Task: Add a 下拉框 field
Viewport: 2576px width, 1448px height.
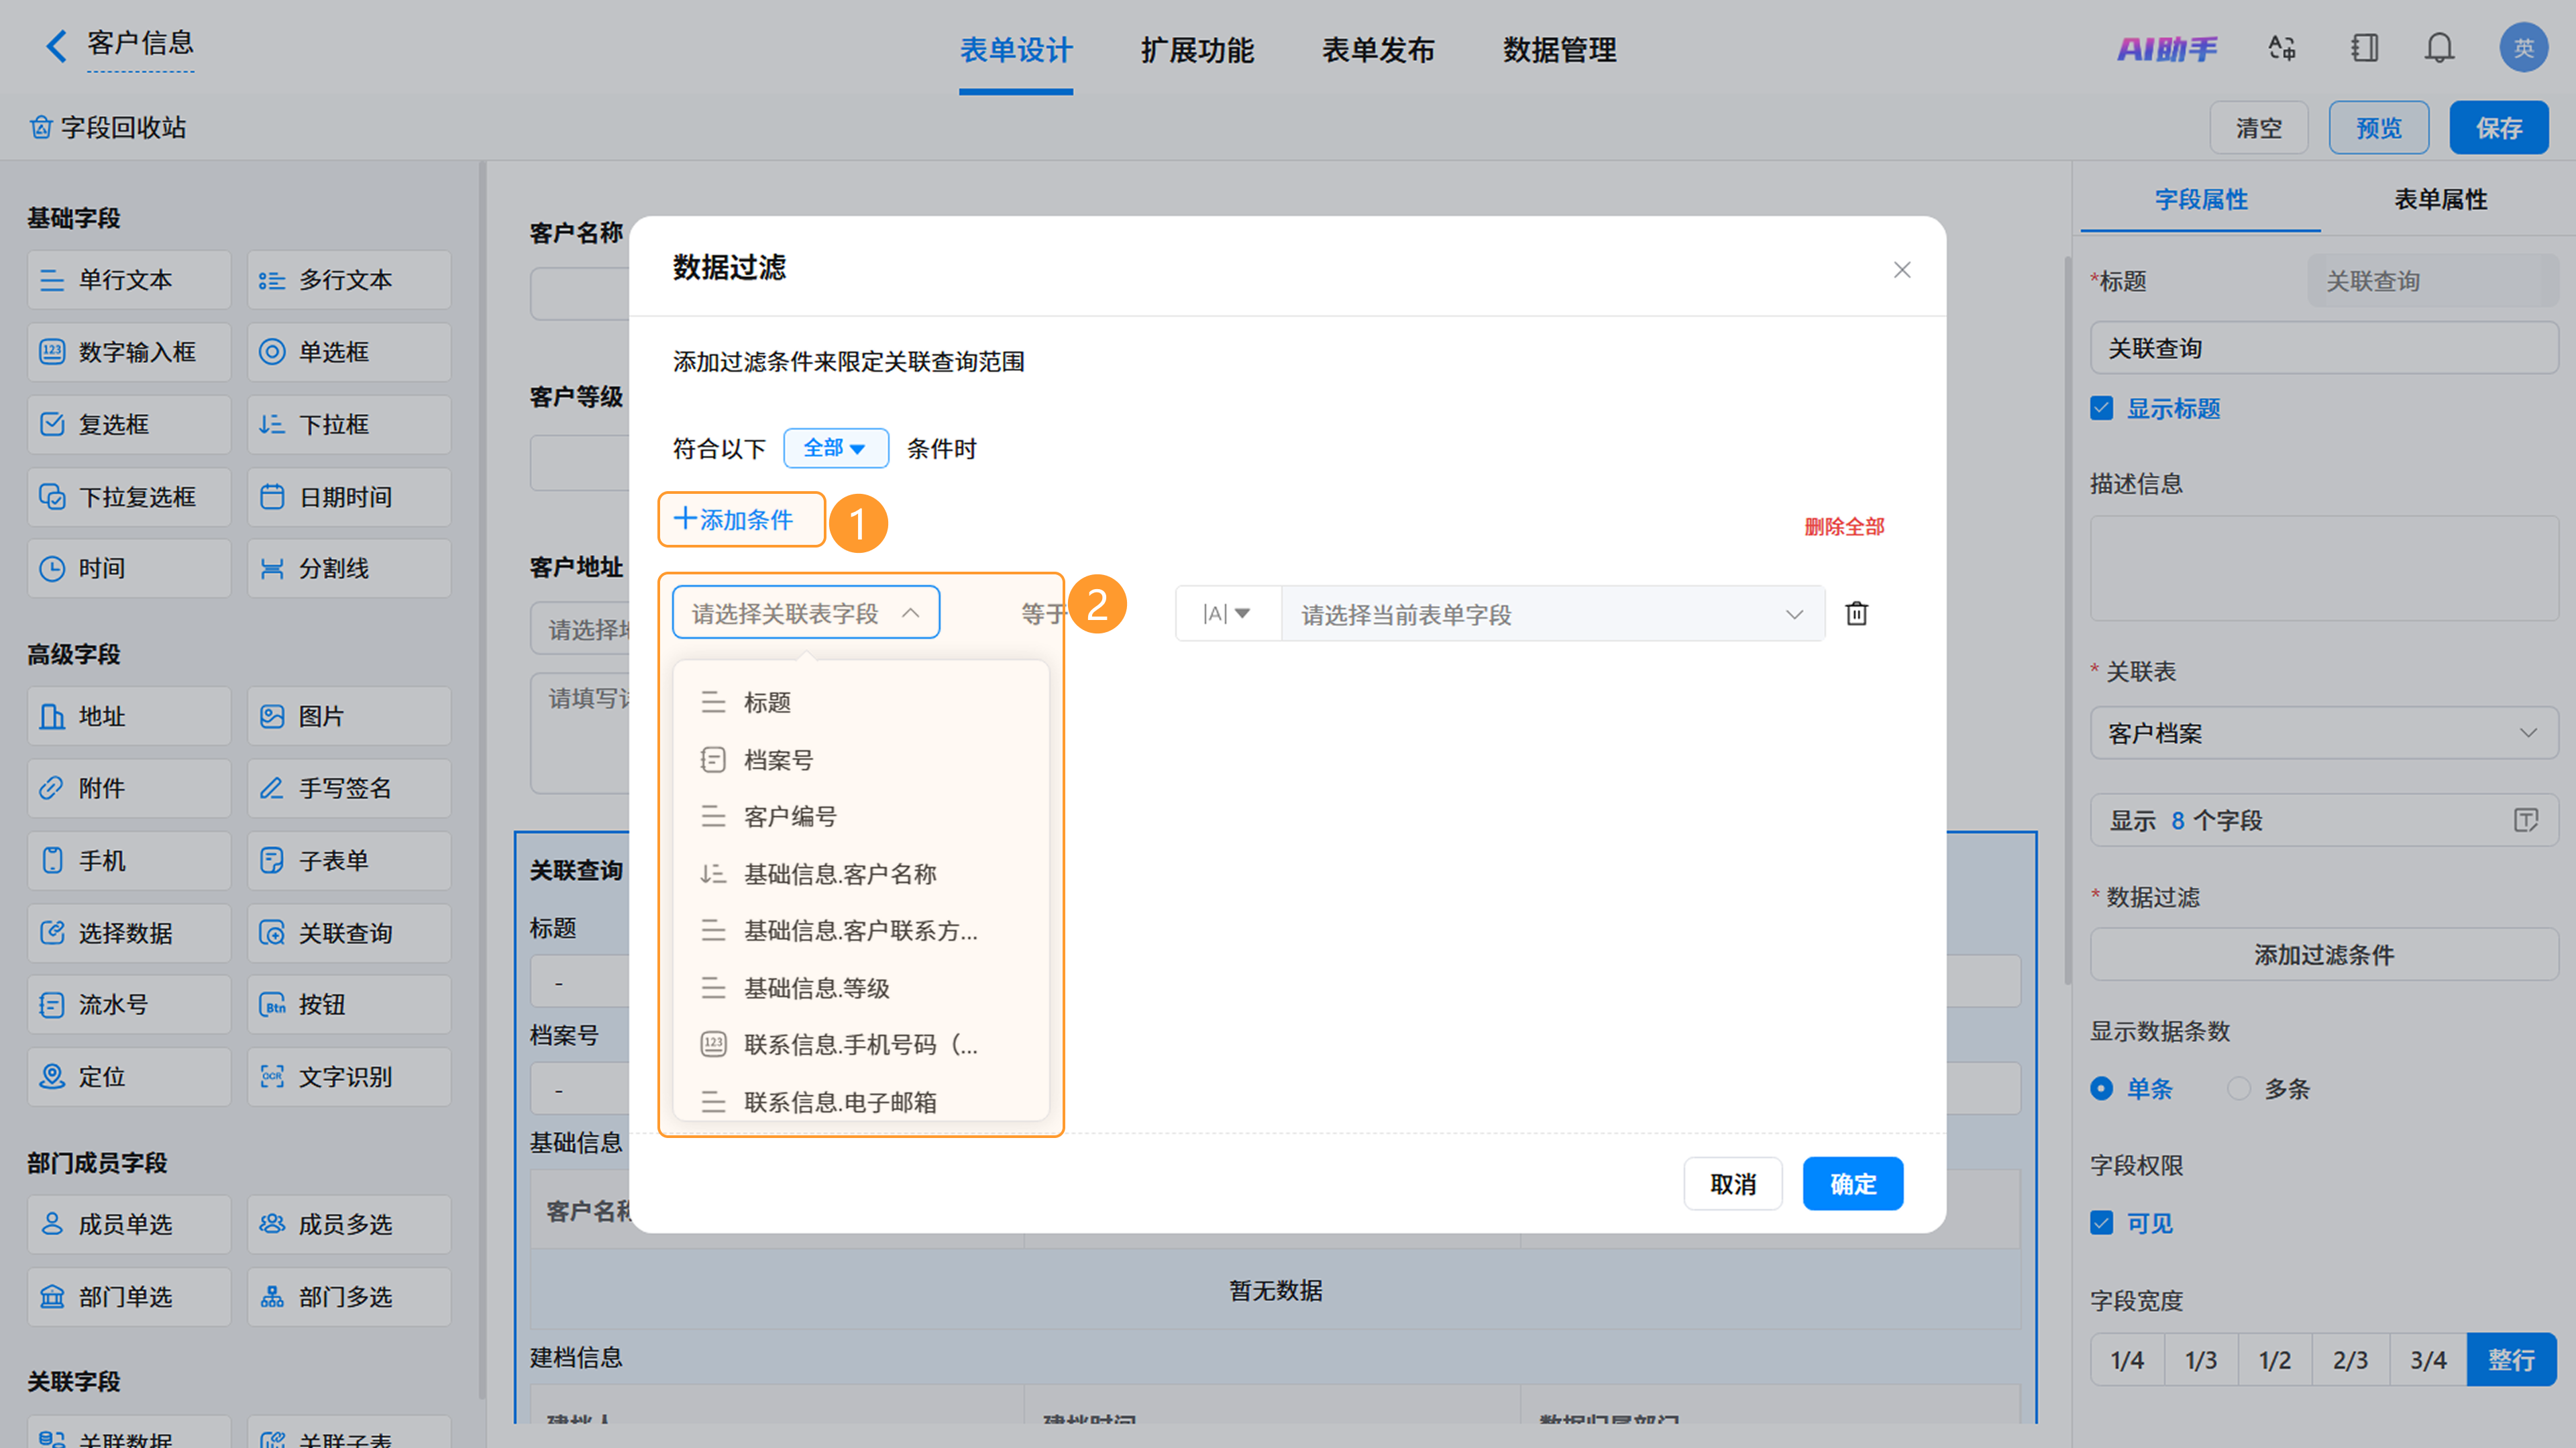Action: point(349,424)
